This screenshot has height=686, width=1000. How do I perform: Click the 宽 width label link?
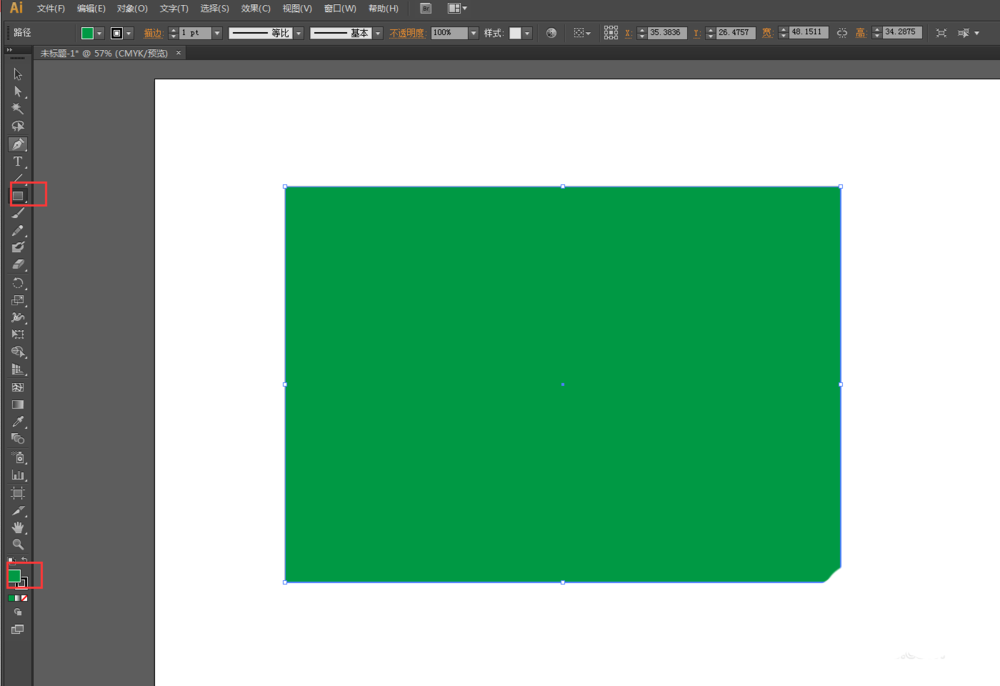(x=767, y=33)
